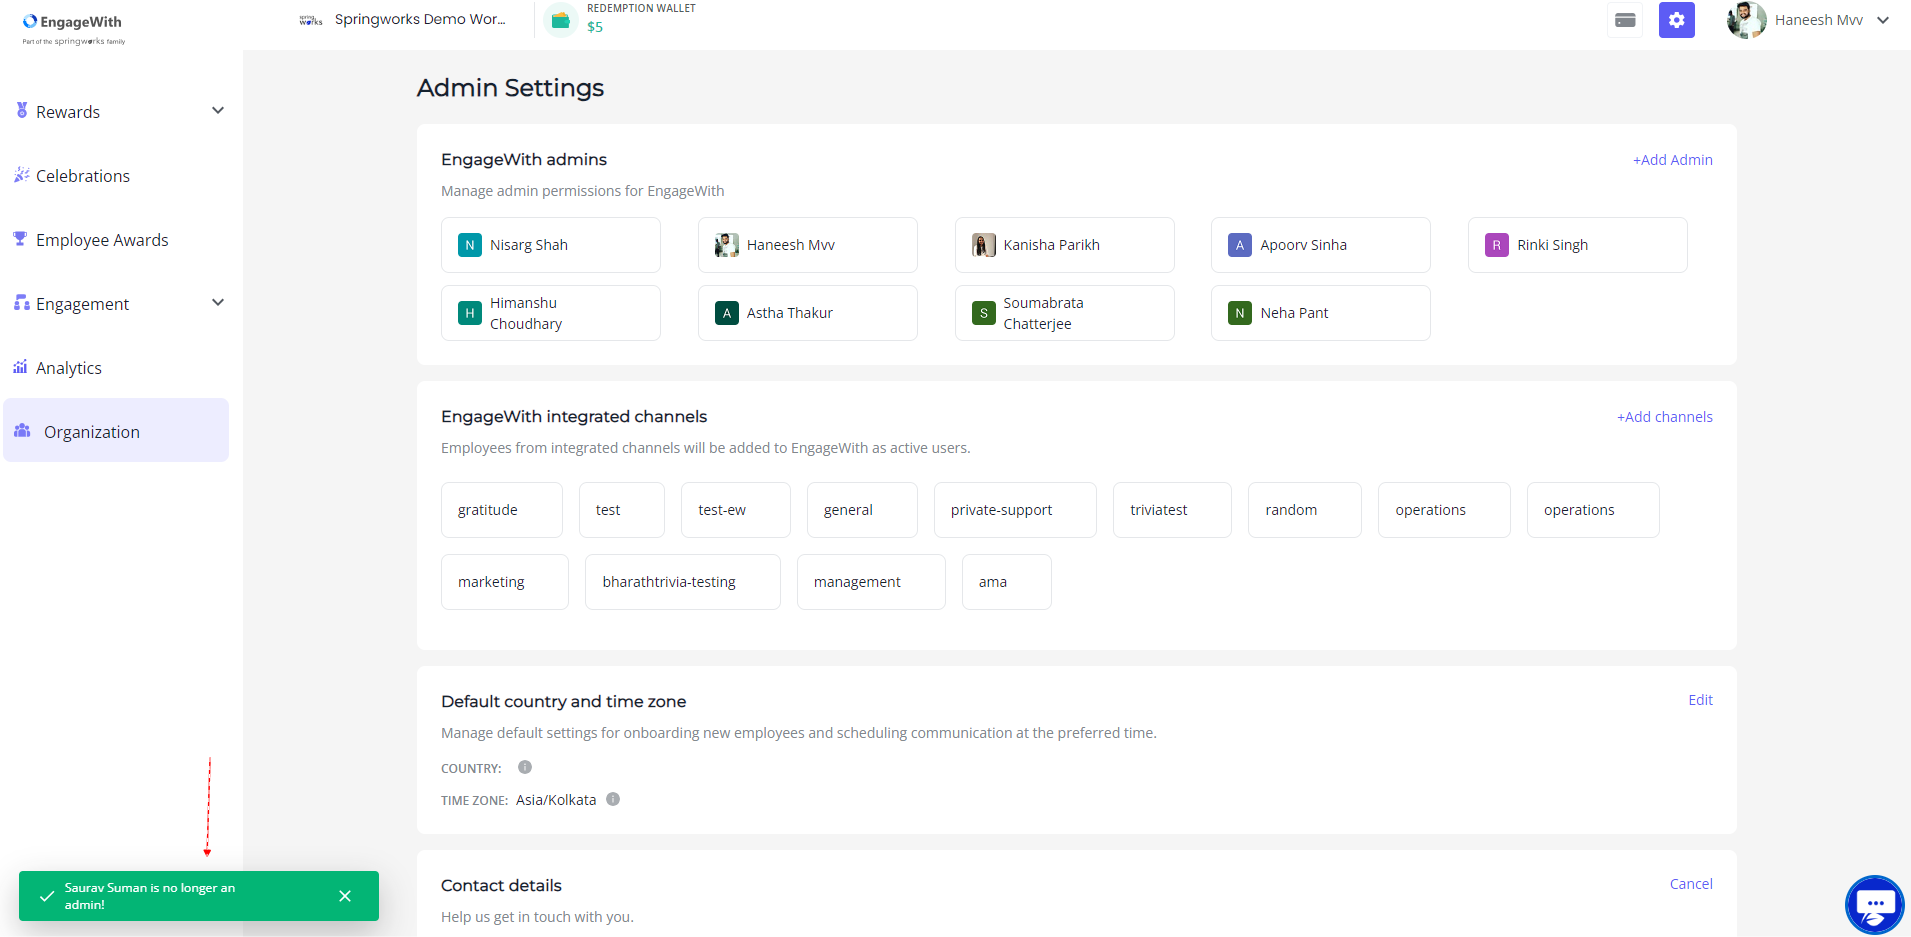1911x937 pixels.
Task: Select the Haneesh Mvv admin card
Action: tap(808, 245)
